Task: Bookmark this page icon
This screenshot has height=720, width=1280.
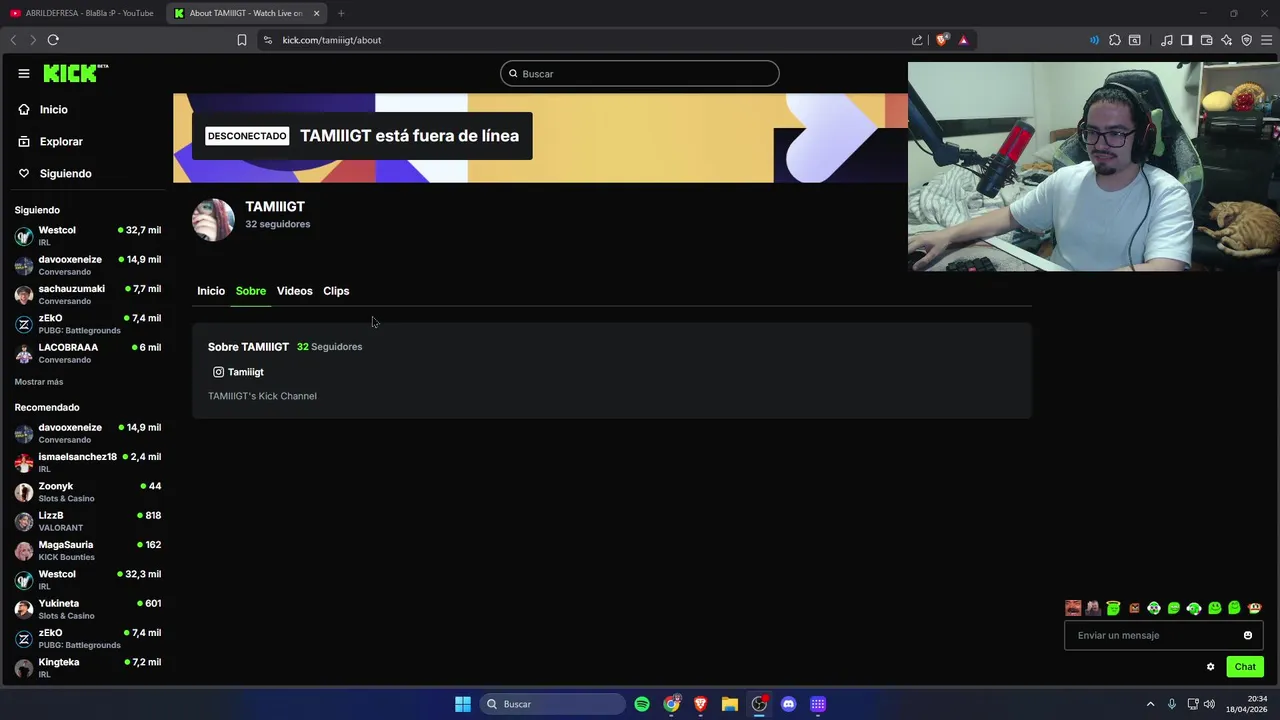Action: coord(241,40)
